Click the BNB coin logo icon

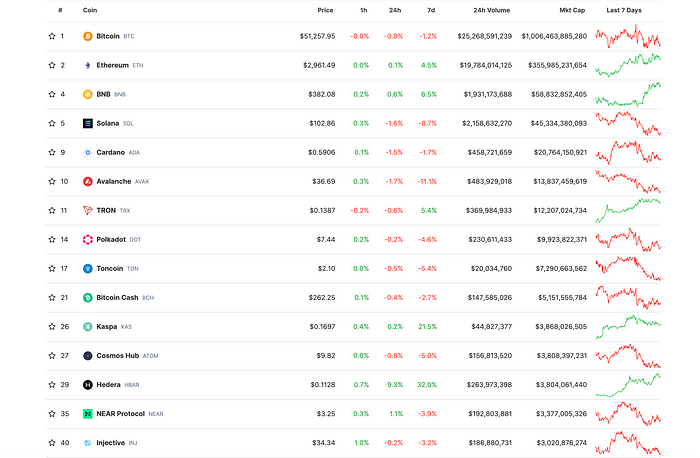point(88,94)
